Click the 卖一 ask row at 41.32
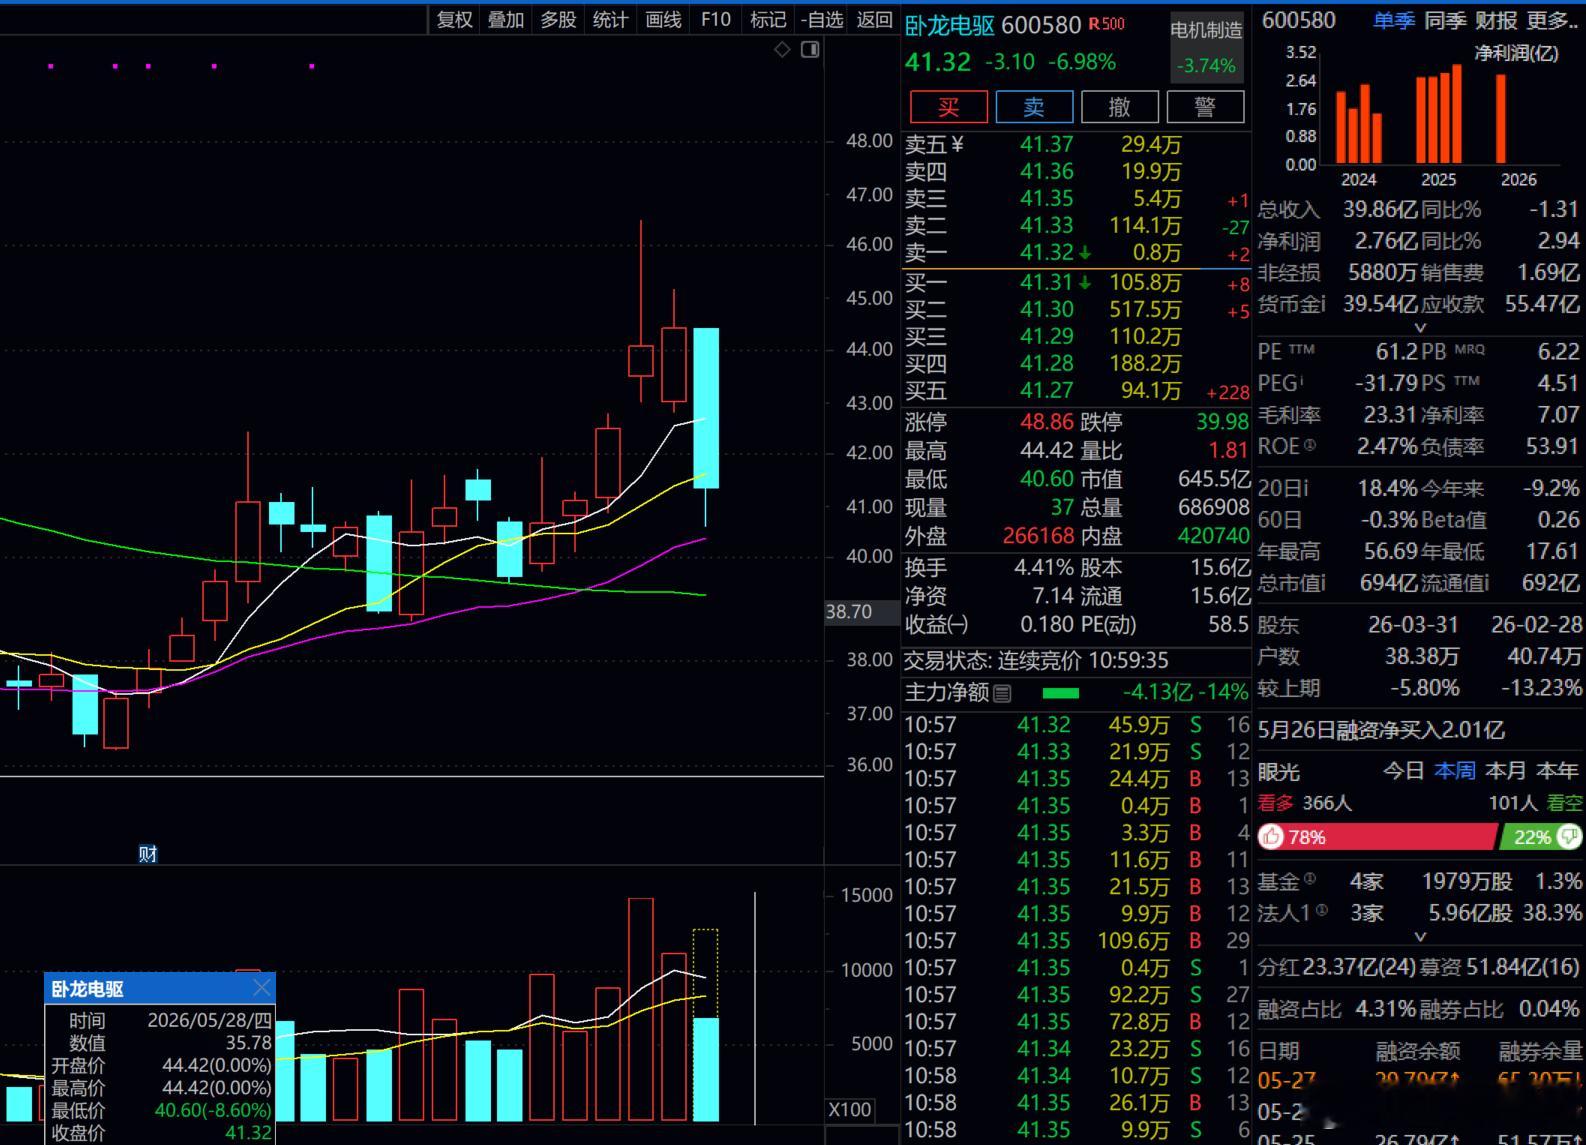 1076,253
